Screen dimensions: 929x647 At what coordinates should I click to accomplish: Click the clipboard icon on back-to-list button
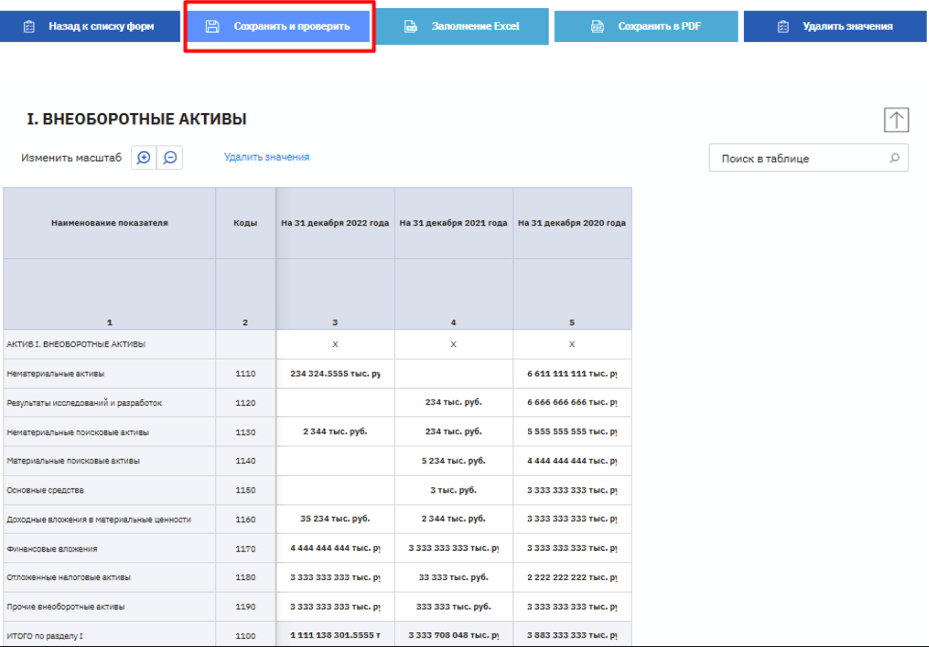click(29, 26)
